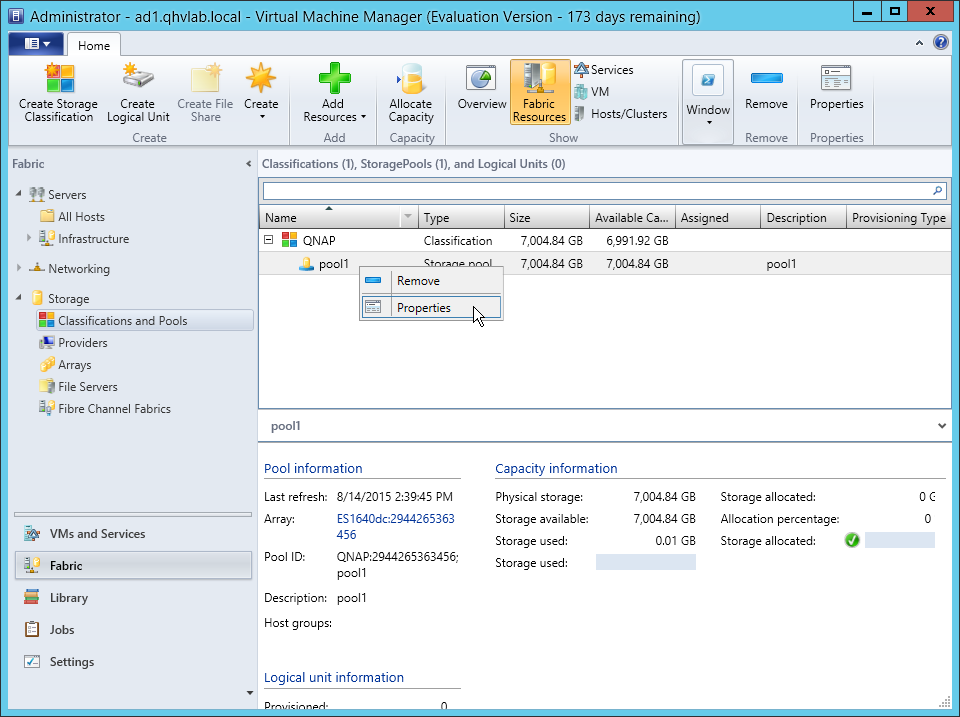Click the Storage allocated progress bar
Screen dimensions: 960x717
[x=899, y=540]
